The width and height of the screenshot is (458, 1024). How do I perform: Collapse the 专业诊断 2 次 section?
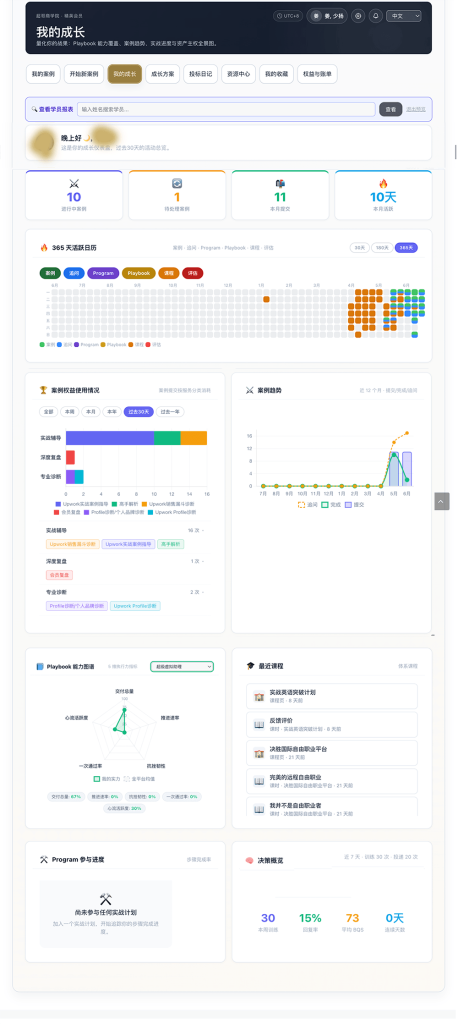point(125,592)
